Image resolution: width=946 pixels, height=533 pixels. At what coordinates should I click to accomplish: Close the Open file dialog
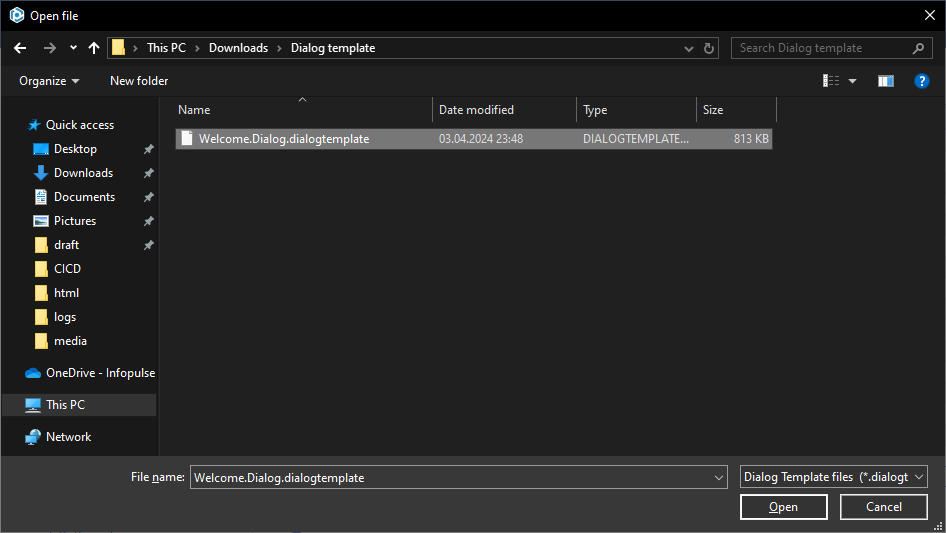(x=930, y=15)
